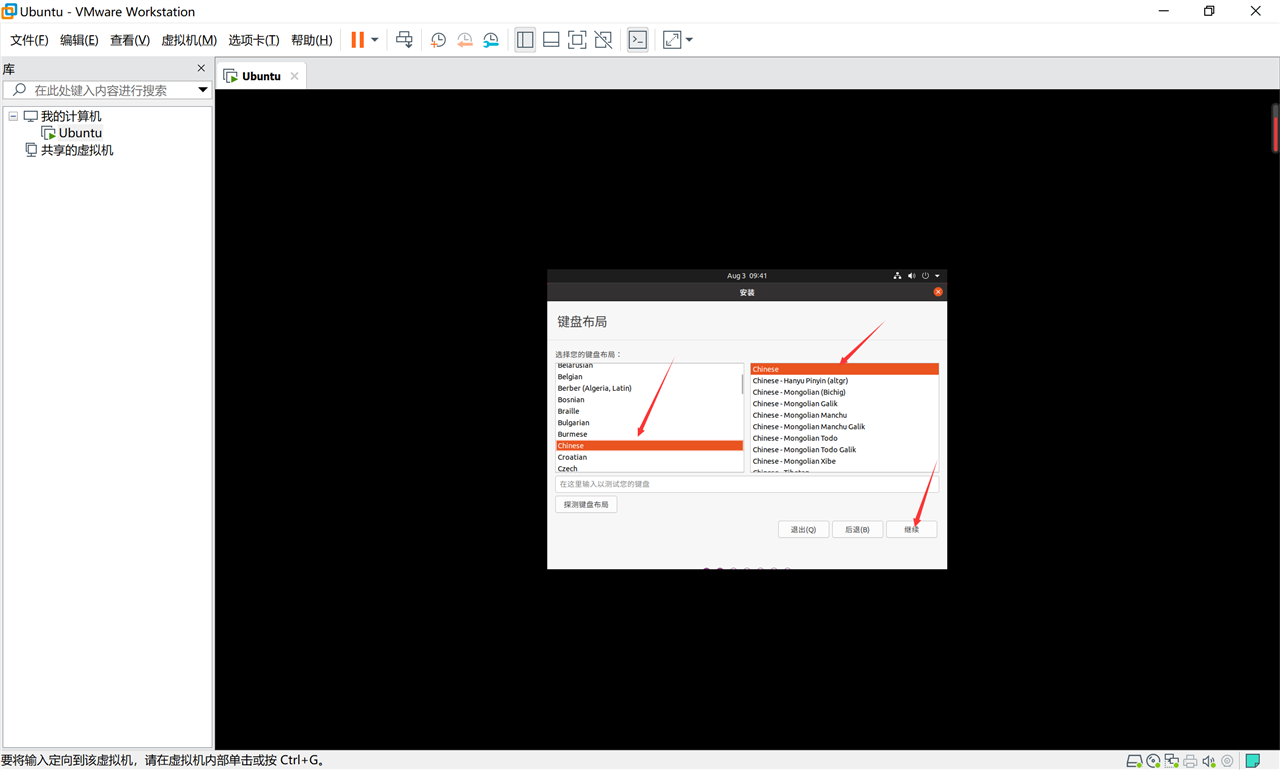
Task: Enter full screen mode from the toolbar
Action: [577, 40]
